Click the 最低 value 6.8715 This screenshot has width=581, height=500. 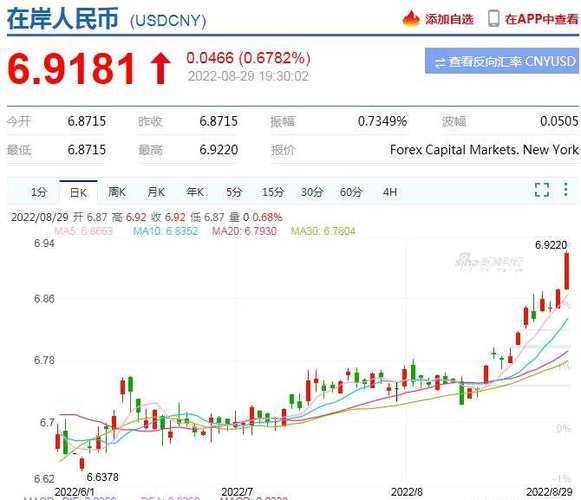coord(87,150)
